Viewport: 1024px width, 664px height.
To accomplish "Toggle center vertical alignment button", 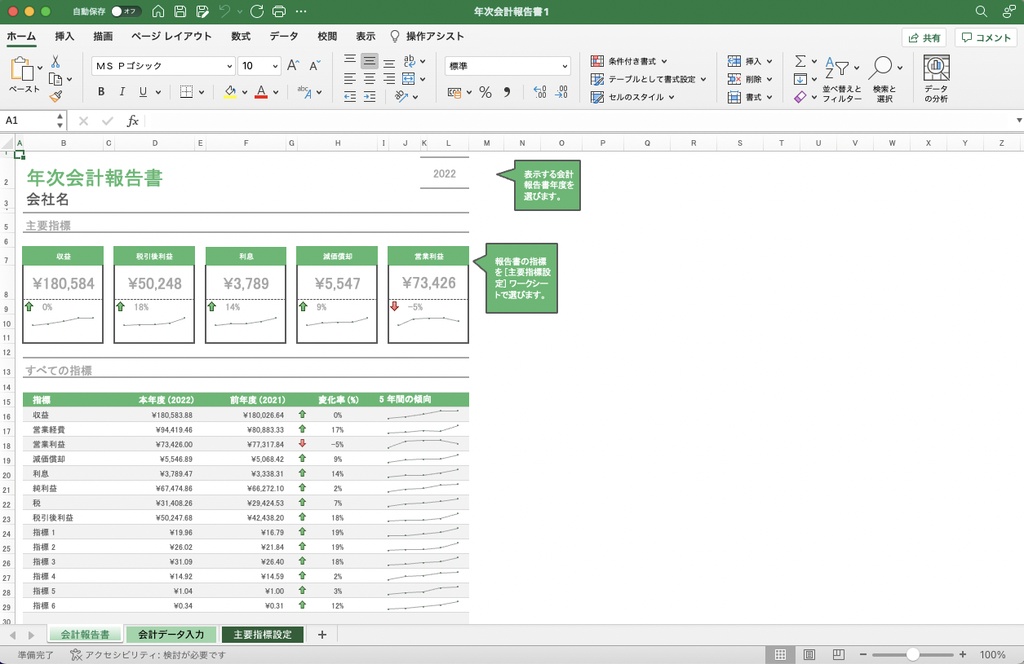I will [x=370, y=61].
